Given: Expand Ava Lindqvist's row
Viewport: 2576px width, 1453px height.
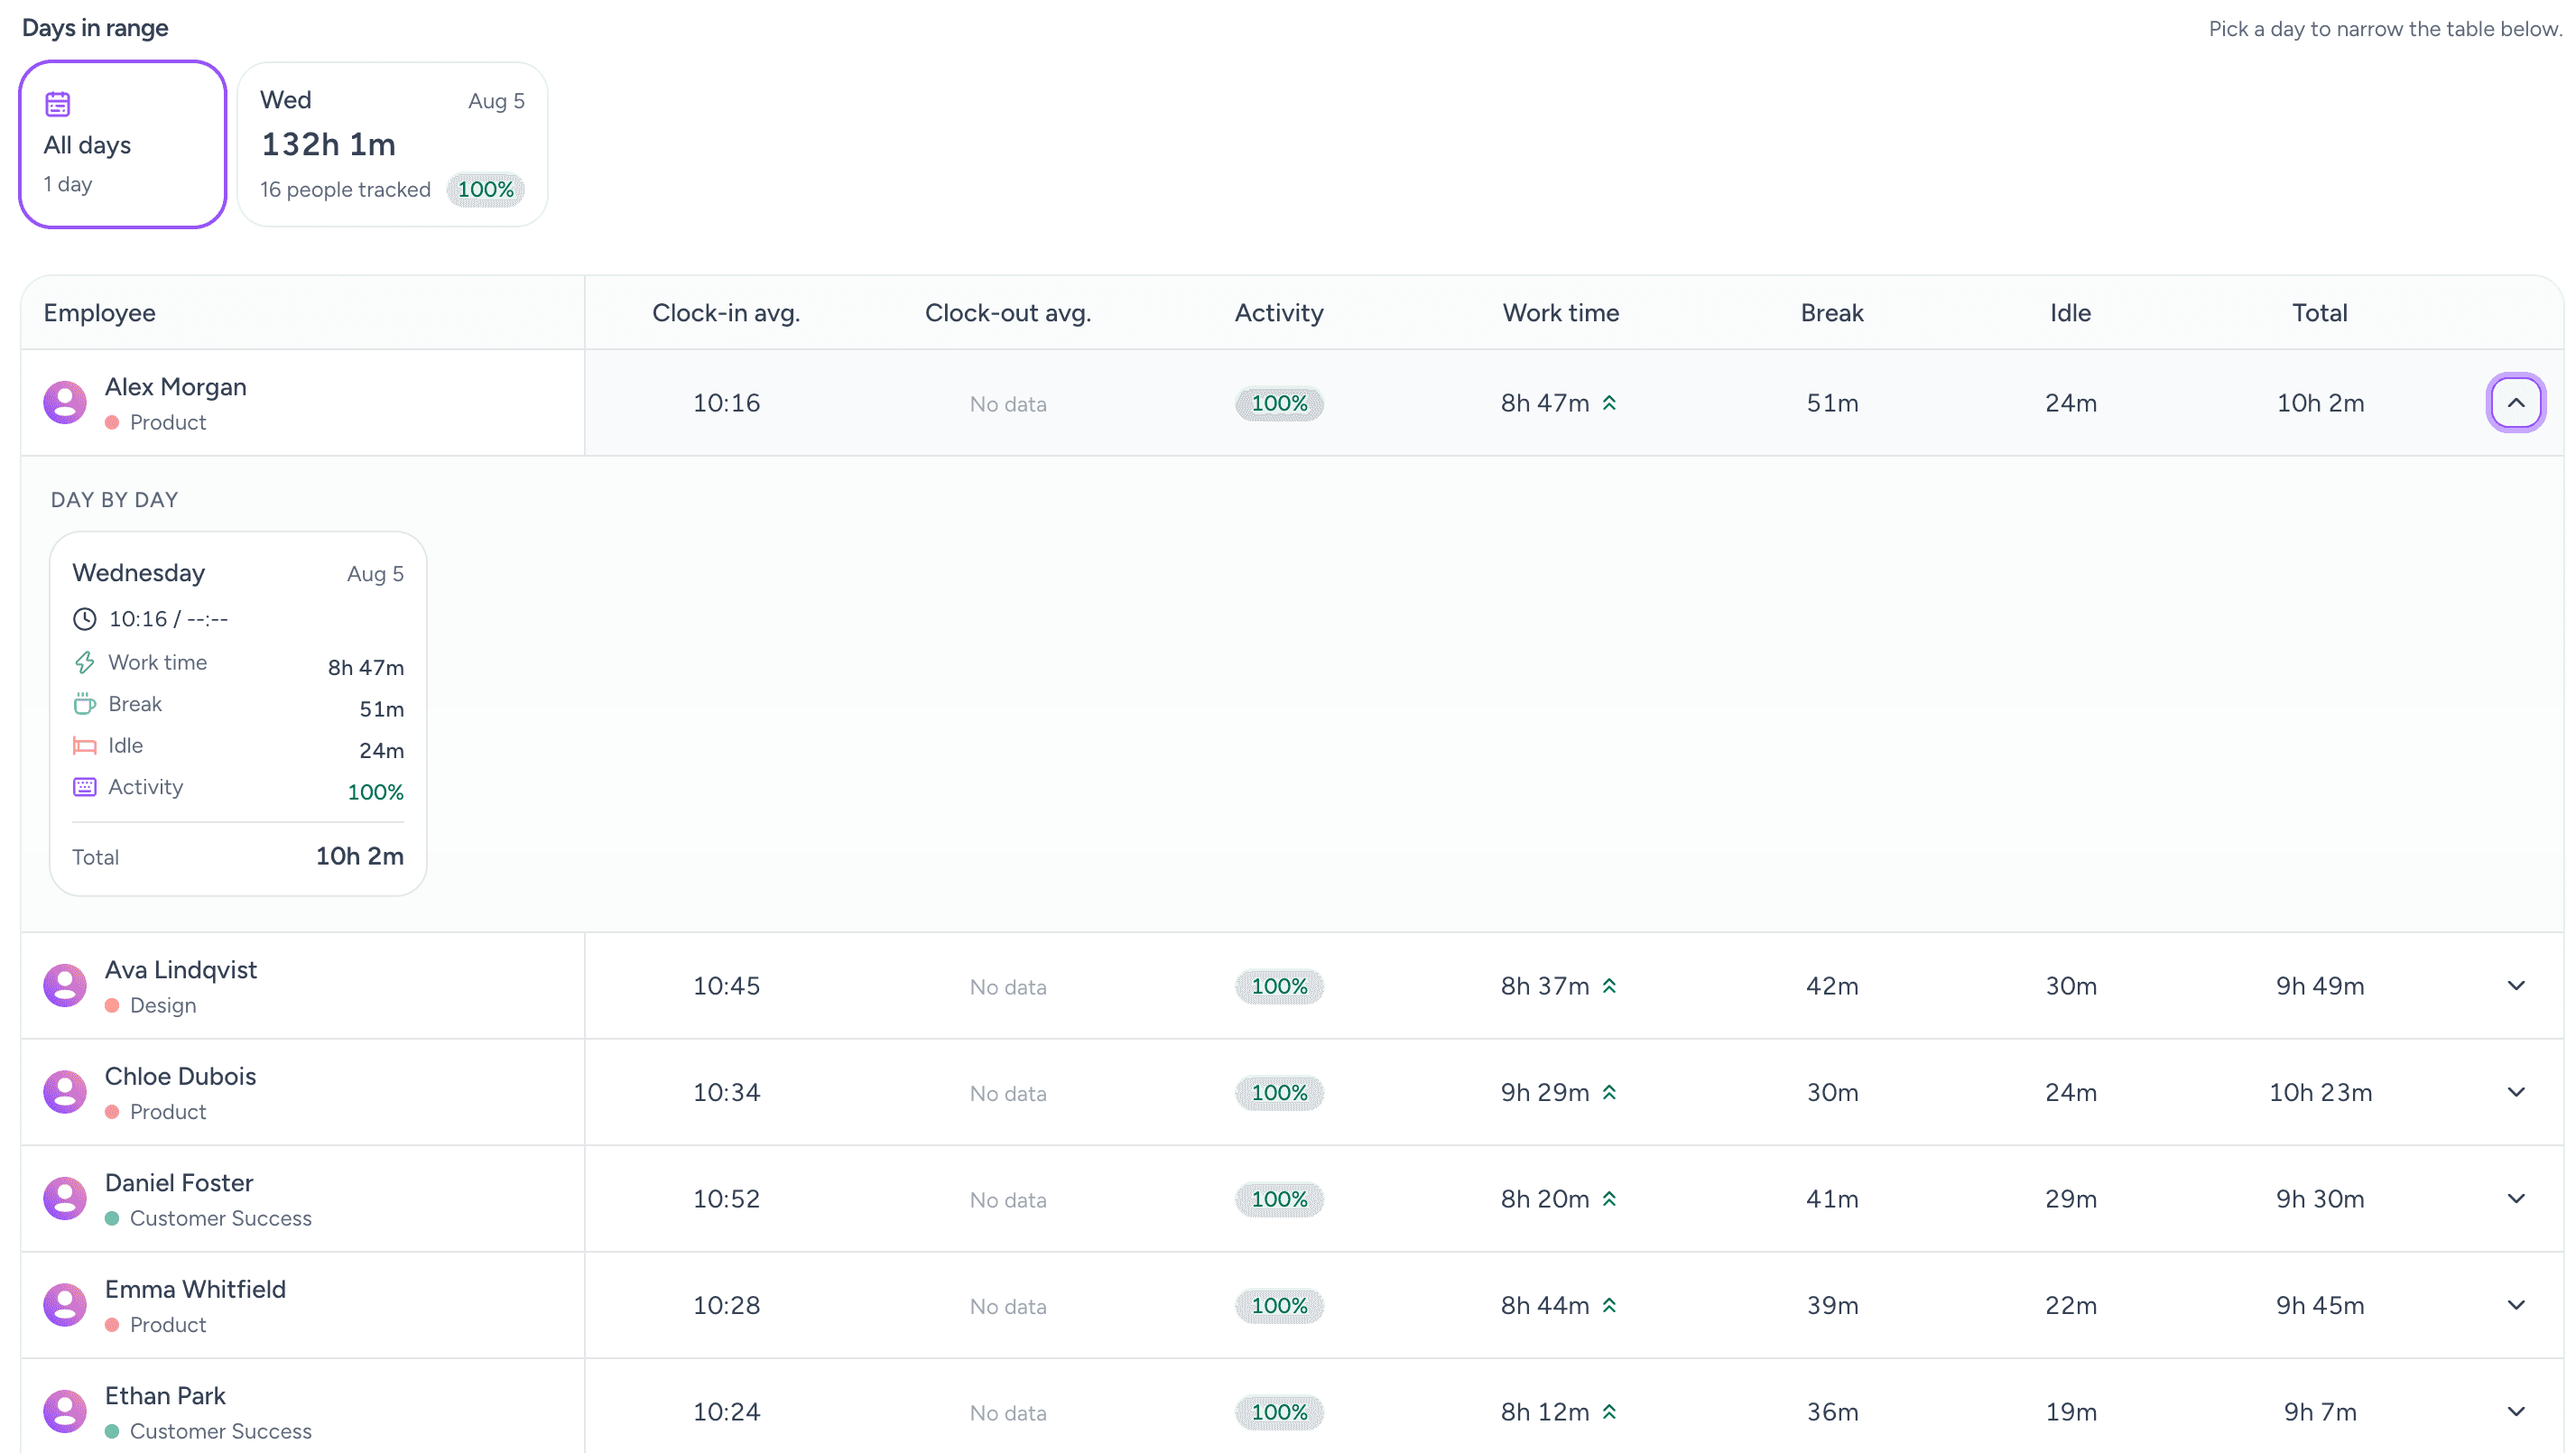Looking at the screenshot, I should coord(2515,985).
